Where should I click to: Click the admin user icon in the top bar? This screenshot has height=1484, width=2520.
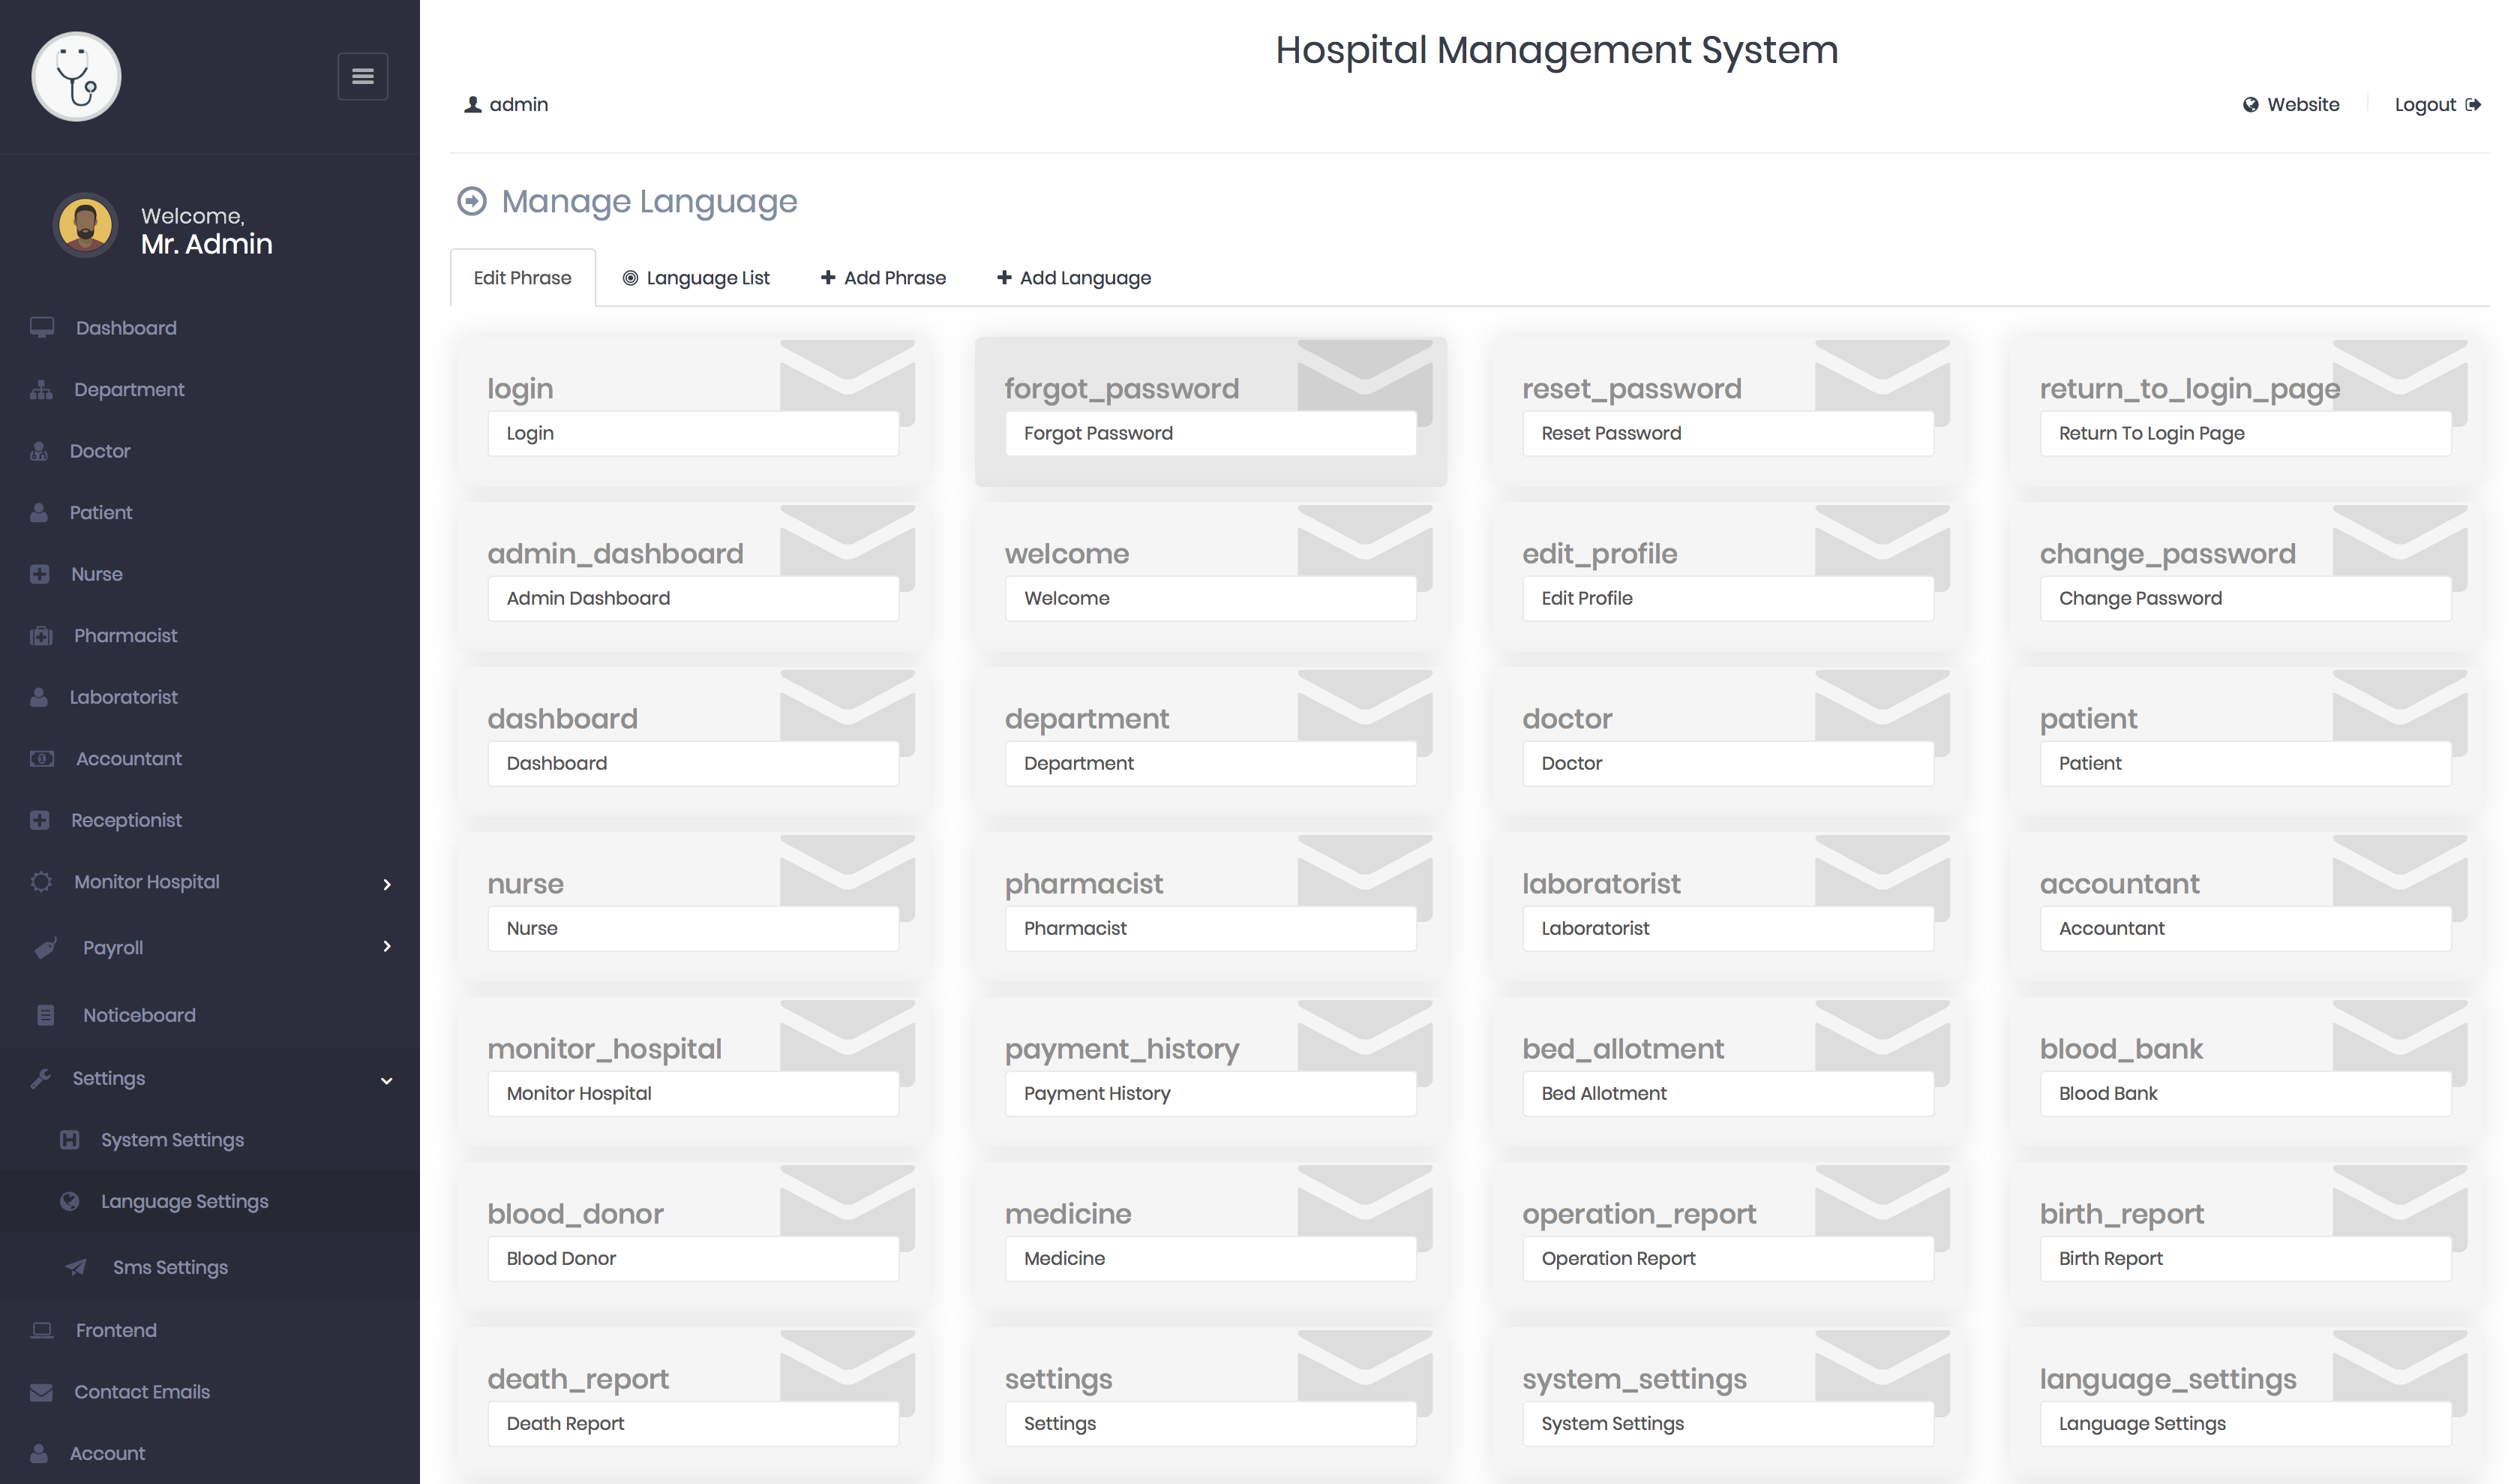473,105
